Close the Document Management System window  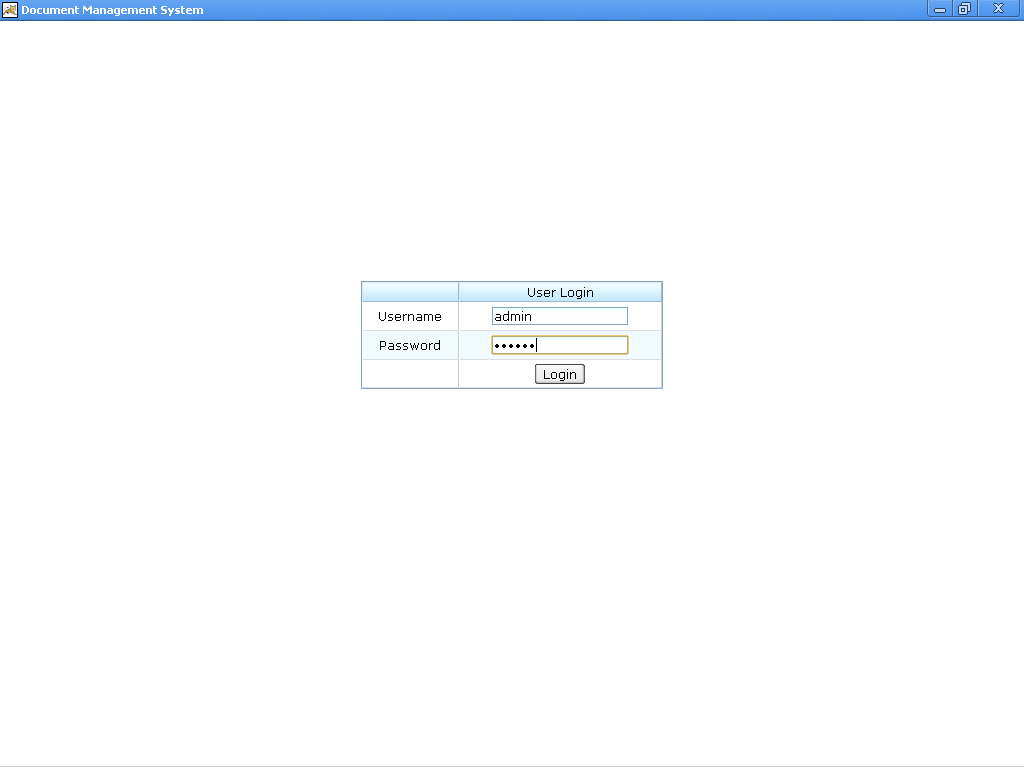(x=998, y=9)
